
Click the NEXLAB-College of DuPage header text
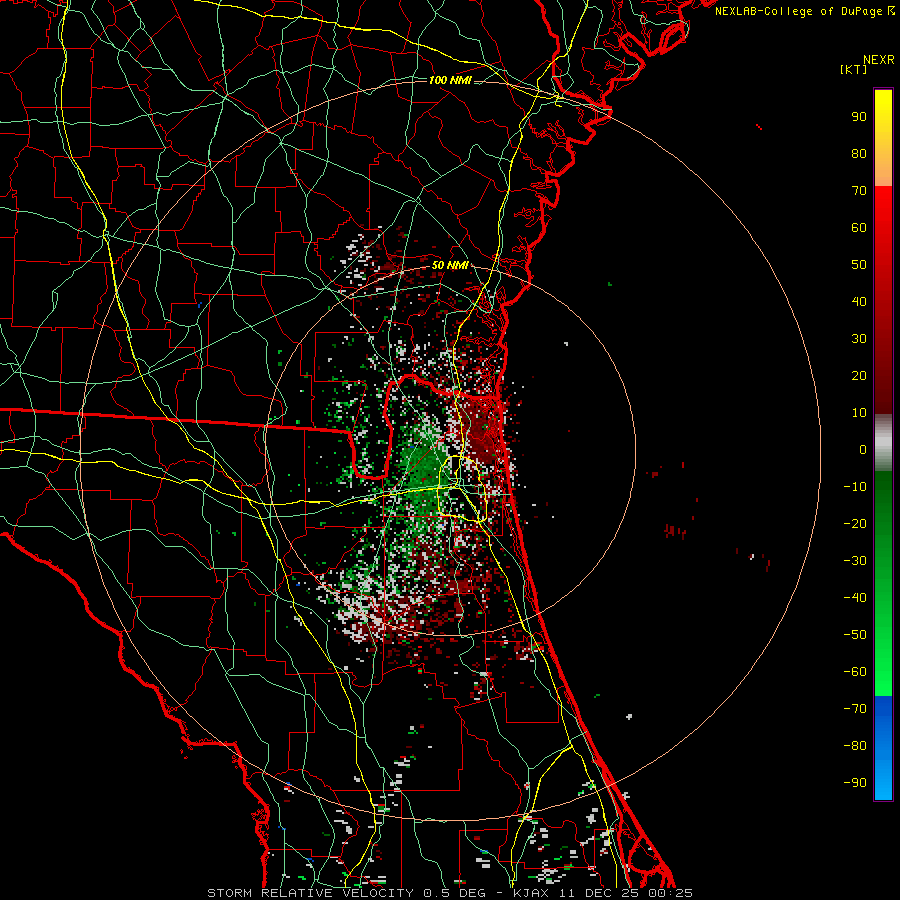[x=804, y=11]
